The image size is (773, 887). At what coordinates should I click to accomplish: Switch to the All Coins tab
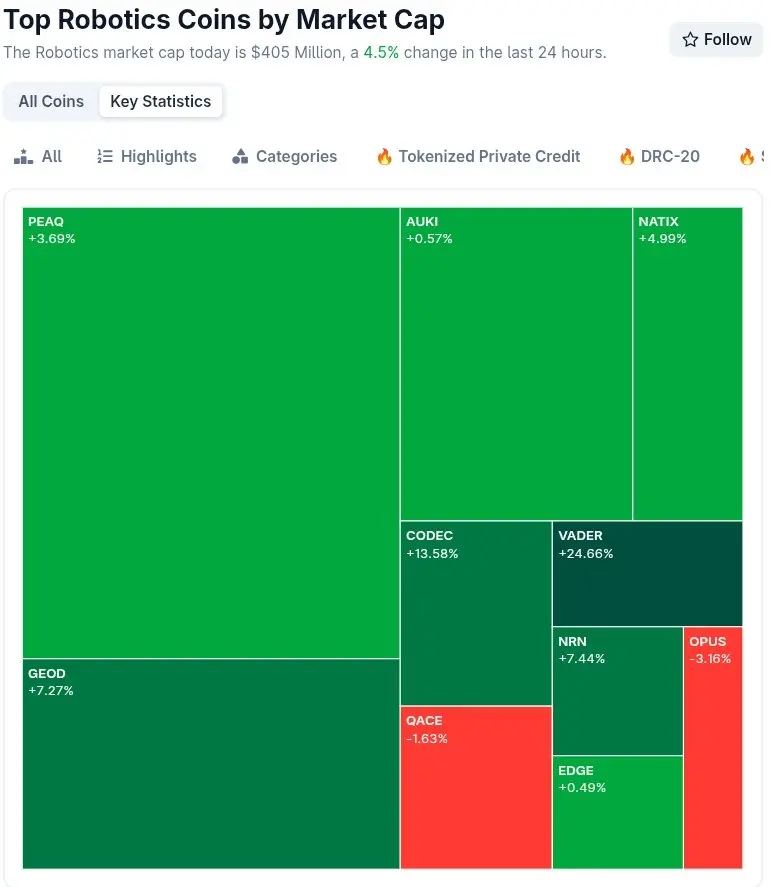click(51, 102)
